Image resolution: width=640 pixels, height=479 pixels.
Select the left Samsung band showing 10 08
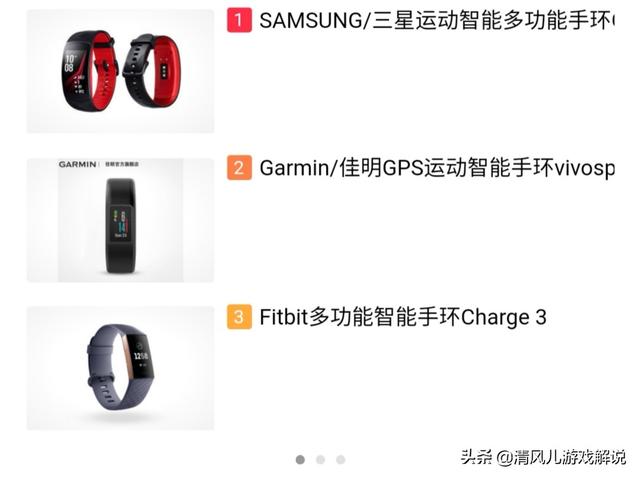point(88,70)
